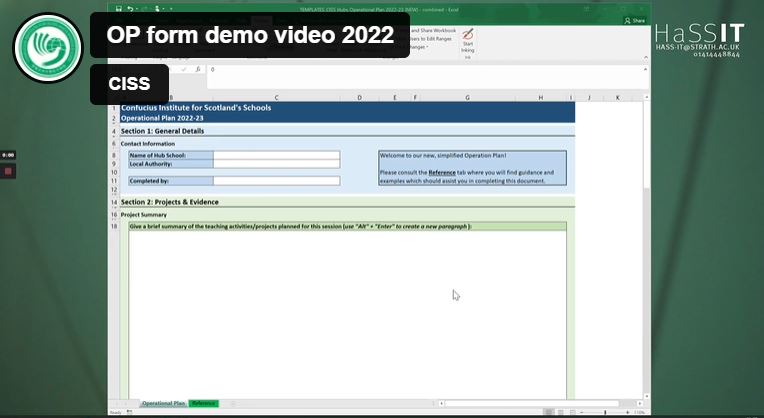Screen dimensions: 764x418
Task: Click the Insert Function fx icon
Action: [198, 70]
